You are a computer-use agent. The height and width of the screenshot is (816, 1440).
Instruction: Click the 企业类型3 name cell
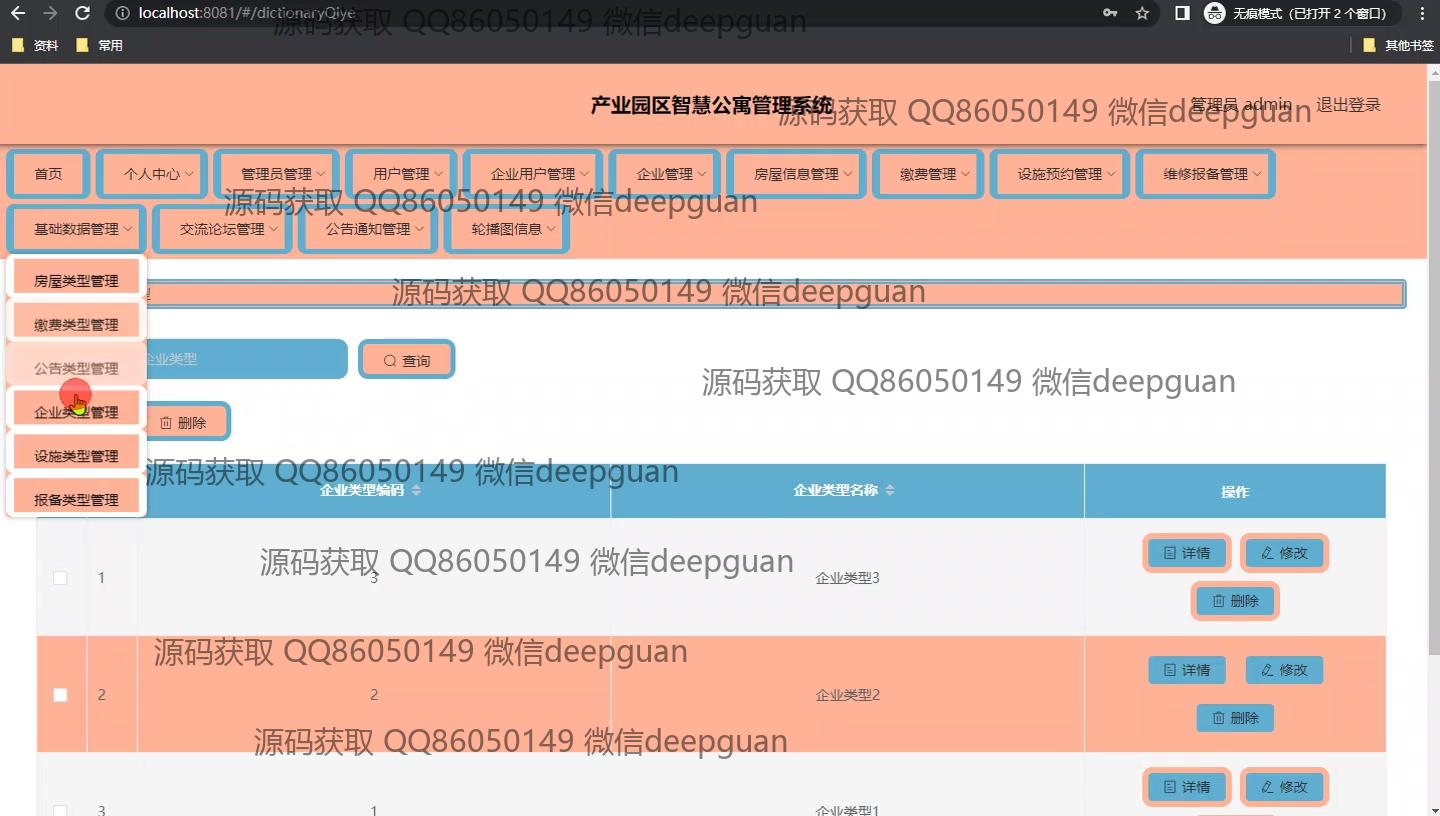coord(847,578)
